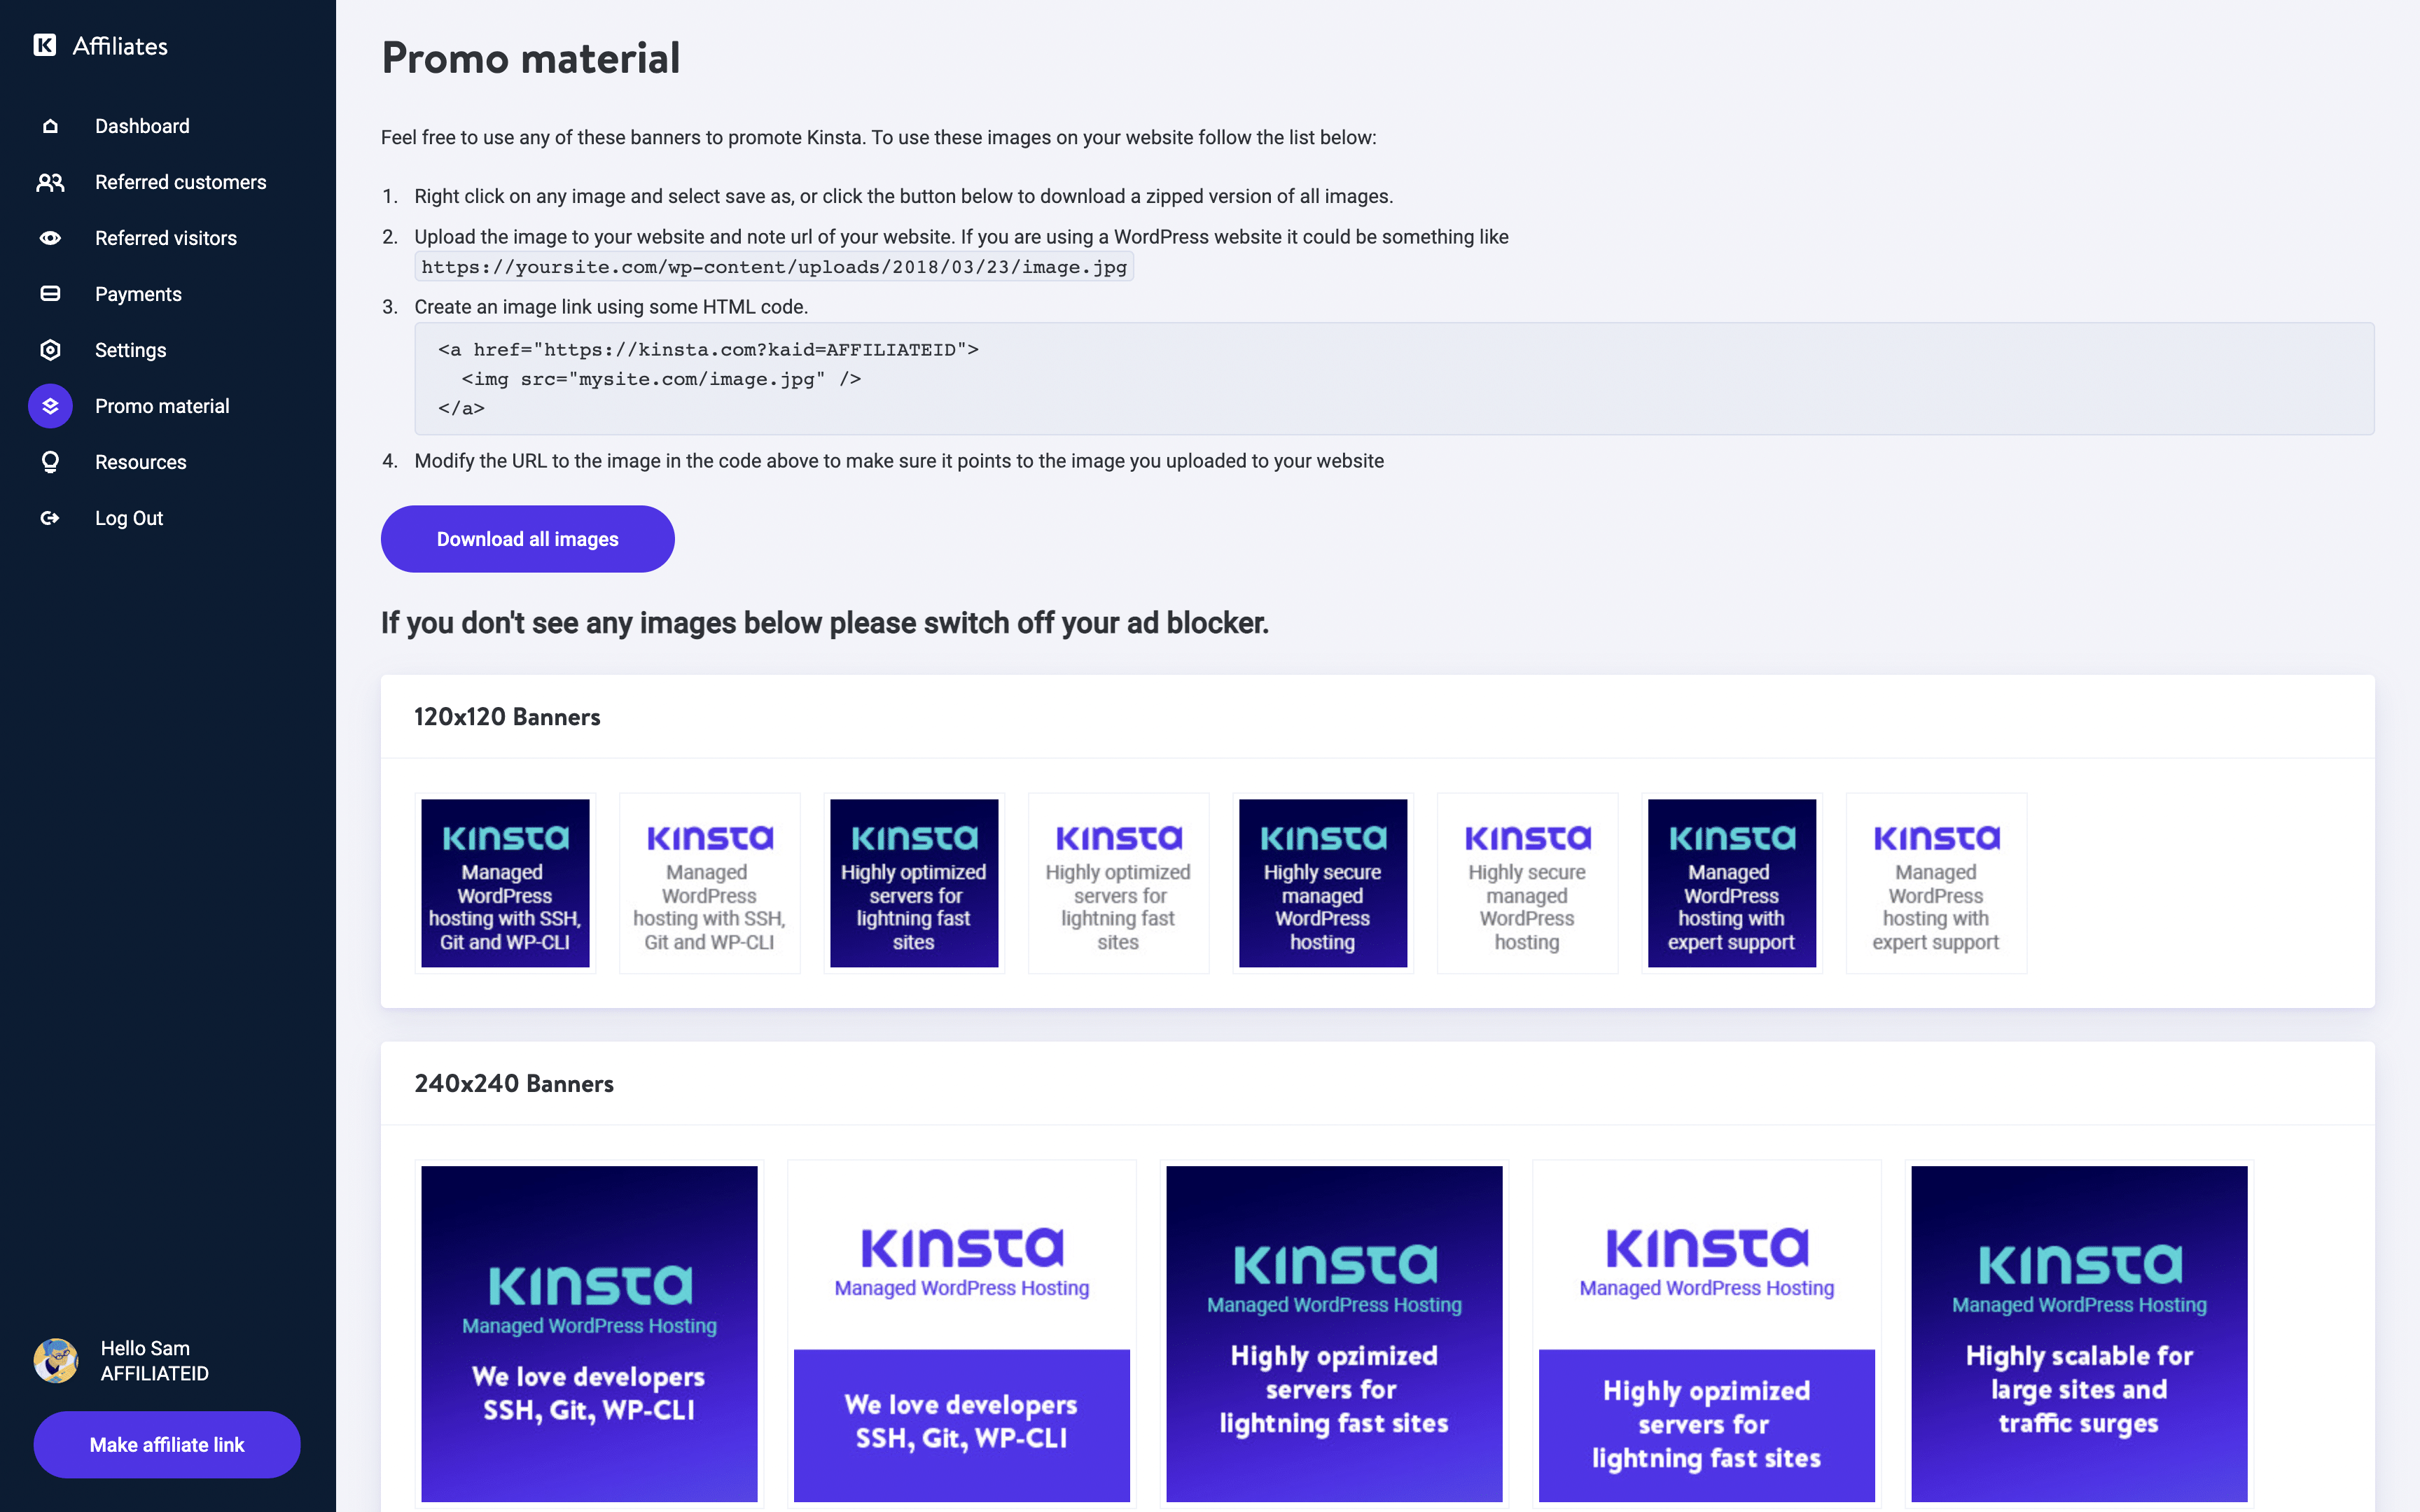
Task: Click the Log Out icon in sidebar
Action: [49, 517]
